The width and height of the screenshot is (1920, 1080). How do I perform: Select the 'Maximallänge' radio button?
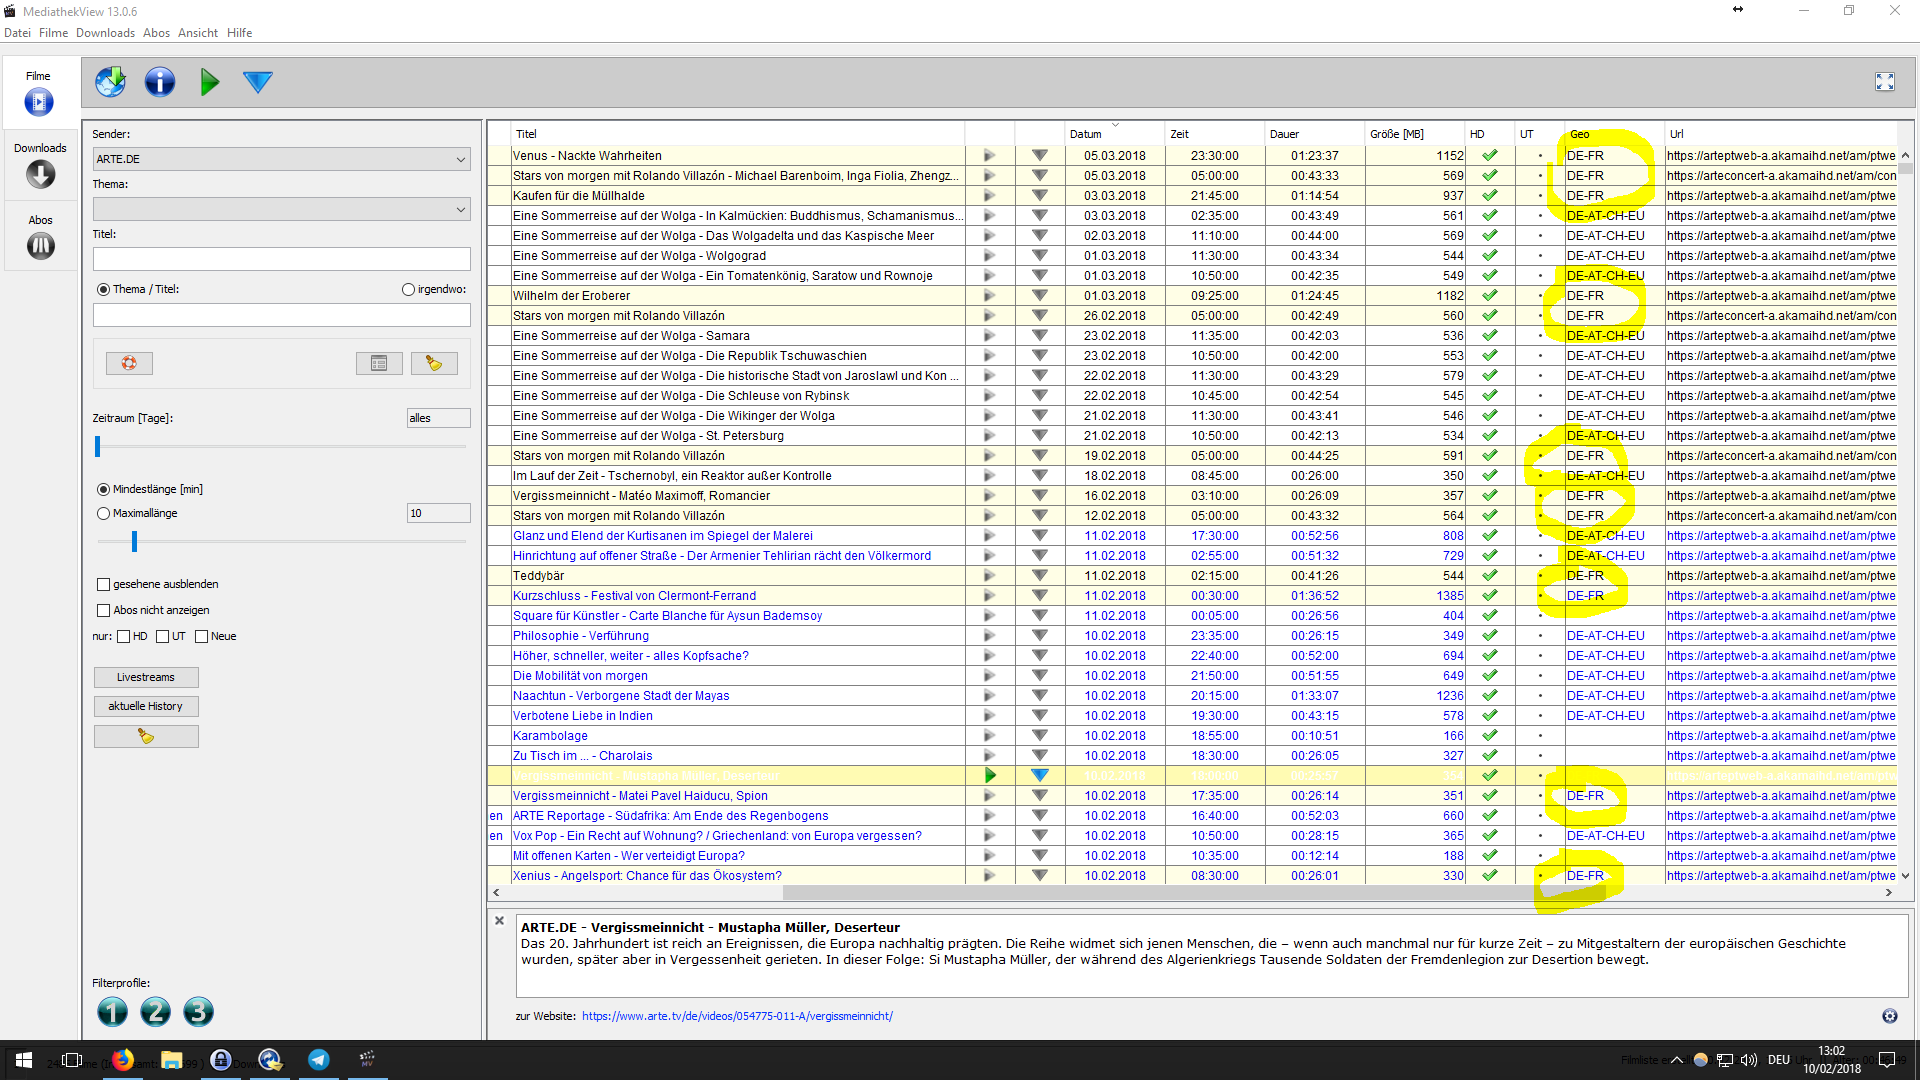coord(103,513)
